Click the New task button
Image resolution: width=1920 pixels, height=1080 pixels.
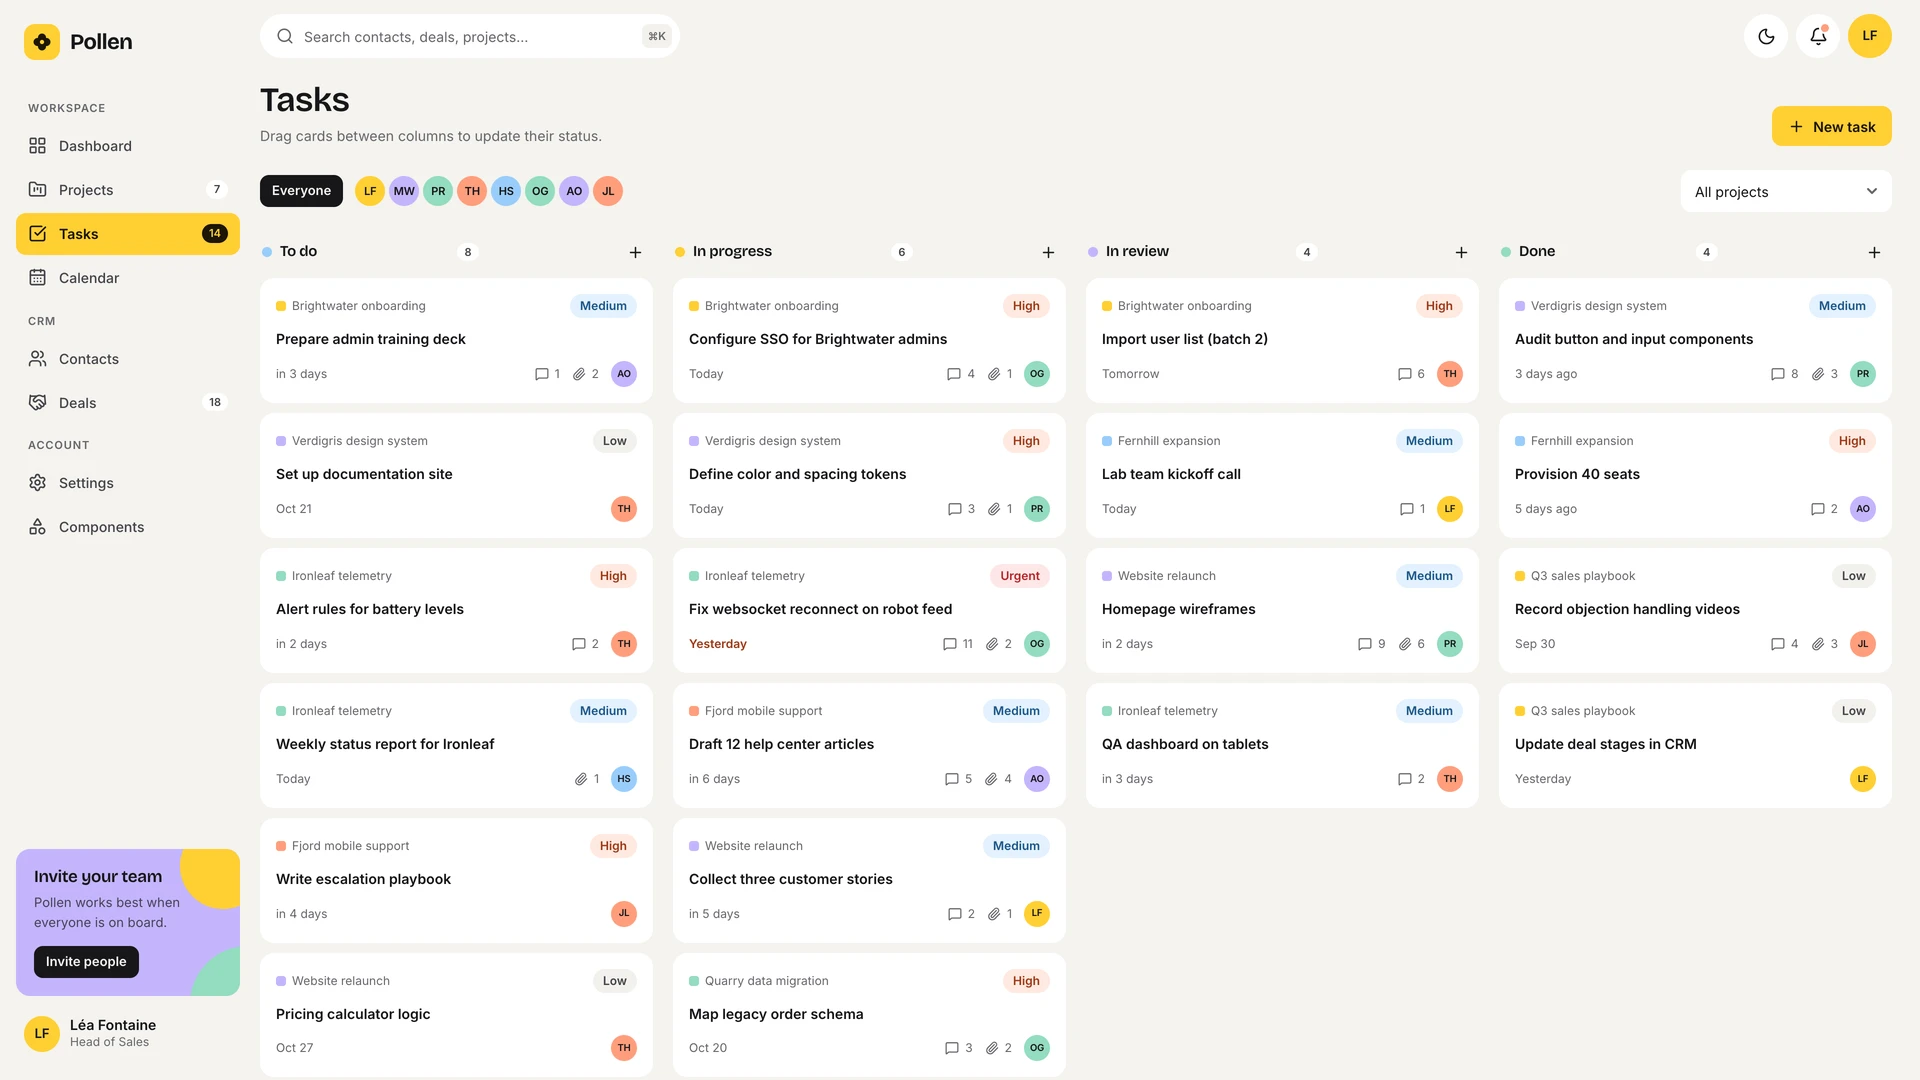click(1832, 127)
